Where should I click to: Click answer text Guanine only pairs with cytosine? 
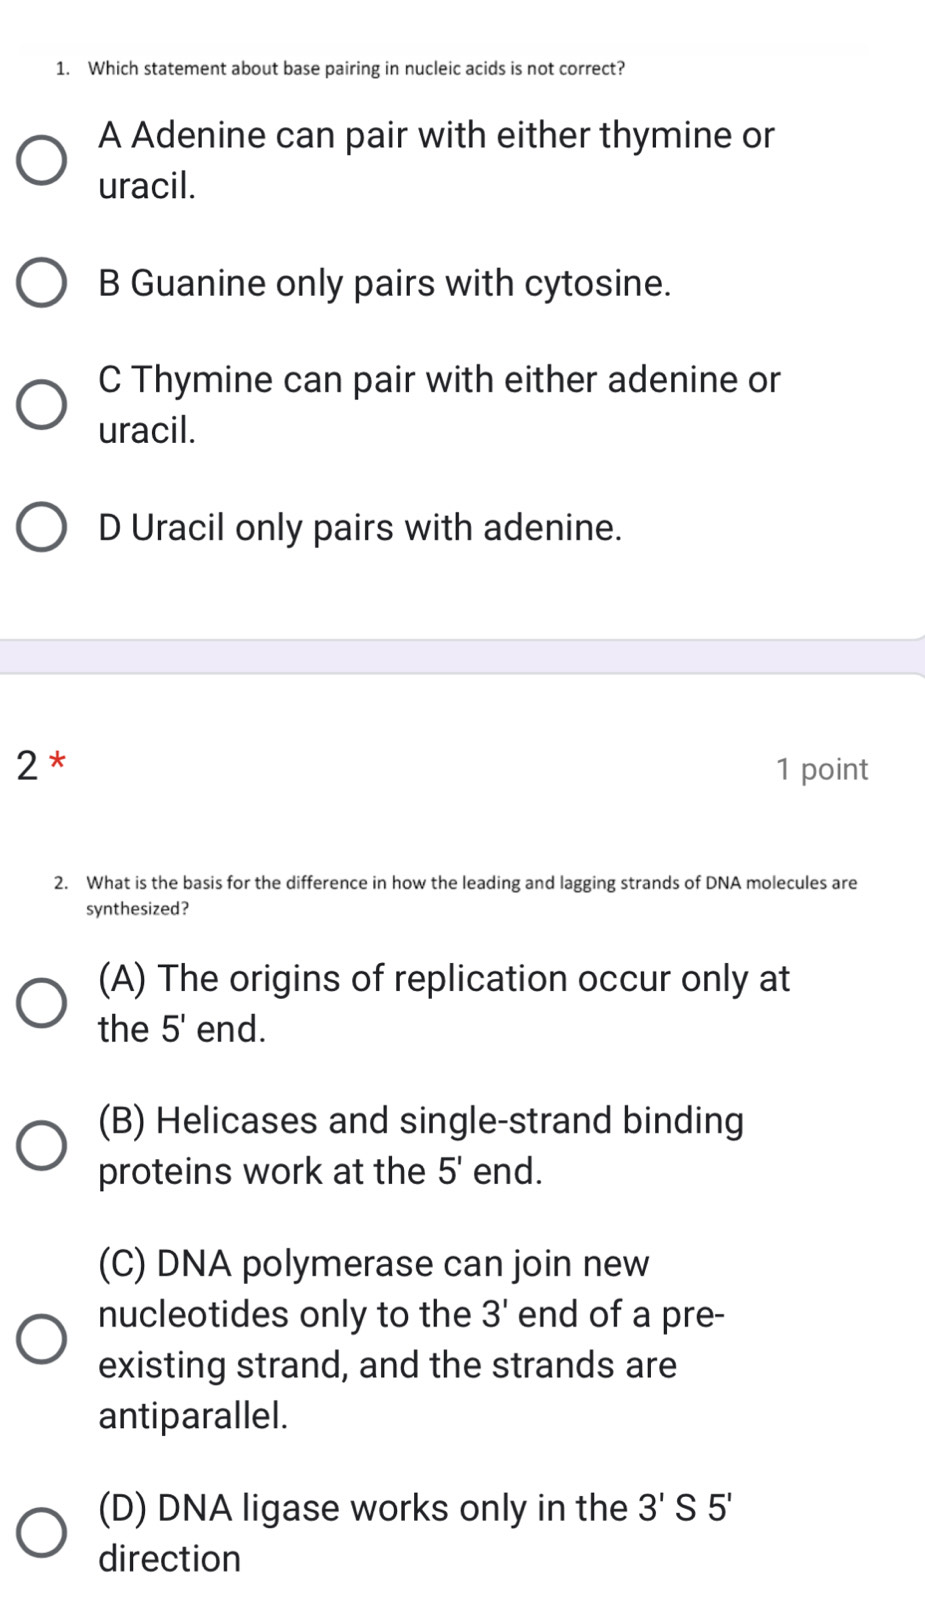tap(385, 284)
